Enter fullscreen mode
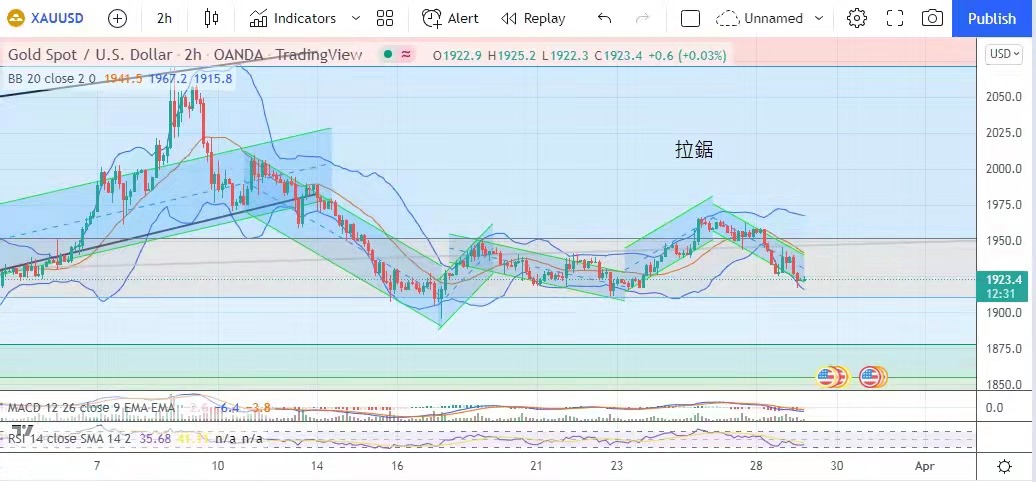The width and height of the screenshot is (1036, 482). click(x=895, y=18)
